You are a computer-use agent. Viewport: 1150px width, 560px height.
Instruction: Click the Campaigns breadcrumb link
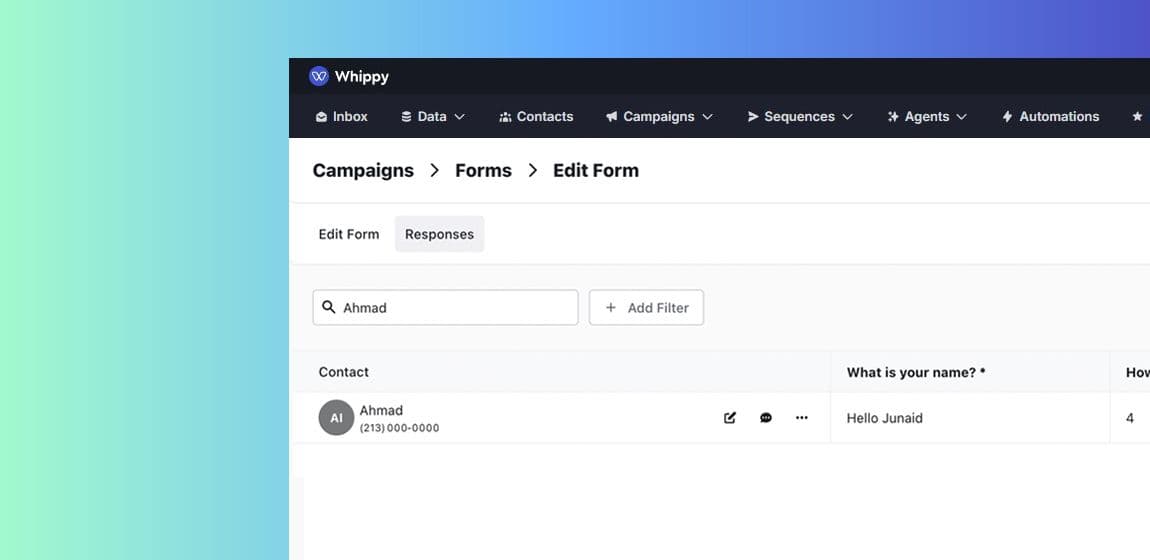pyautogui.click(x=363, y=170)
